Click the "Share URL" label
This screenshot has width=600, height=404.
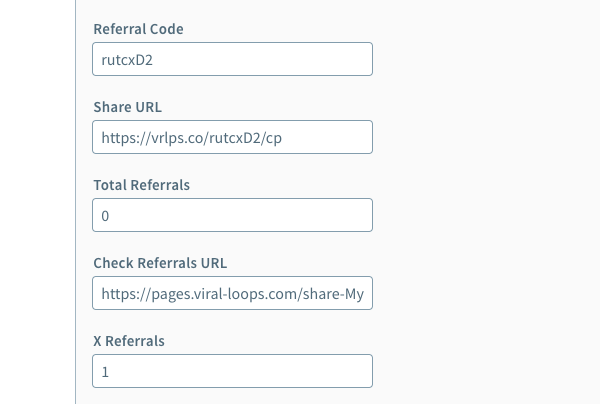coord(127,107)
